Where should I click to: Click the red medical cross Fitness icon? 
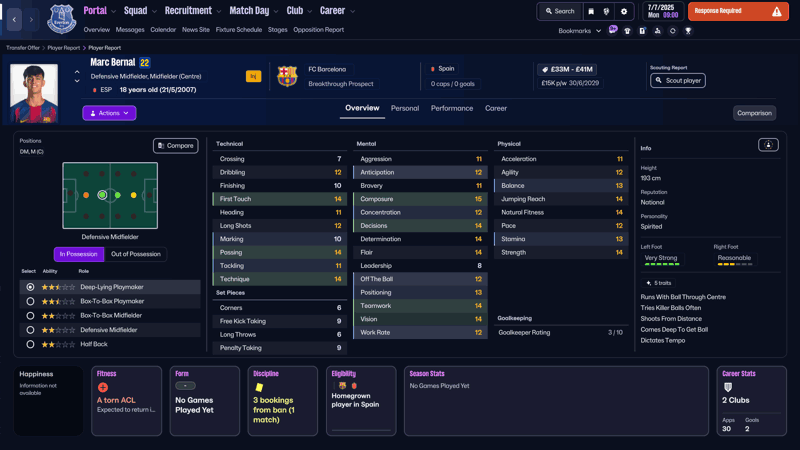pos(103,387)
